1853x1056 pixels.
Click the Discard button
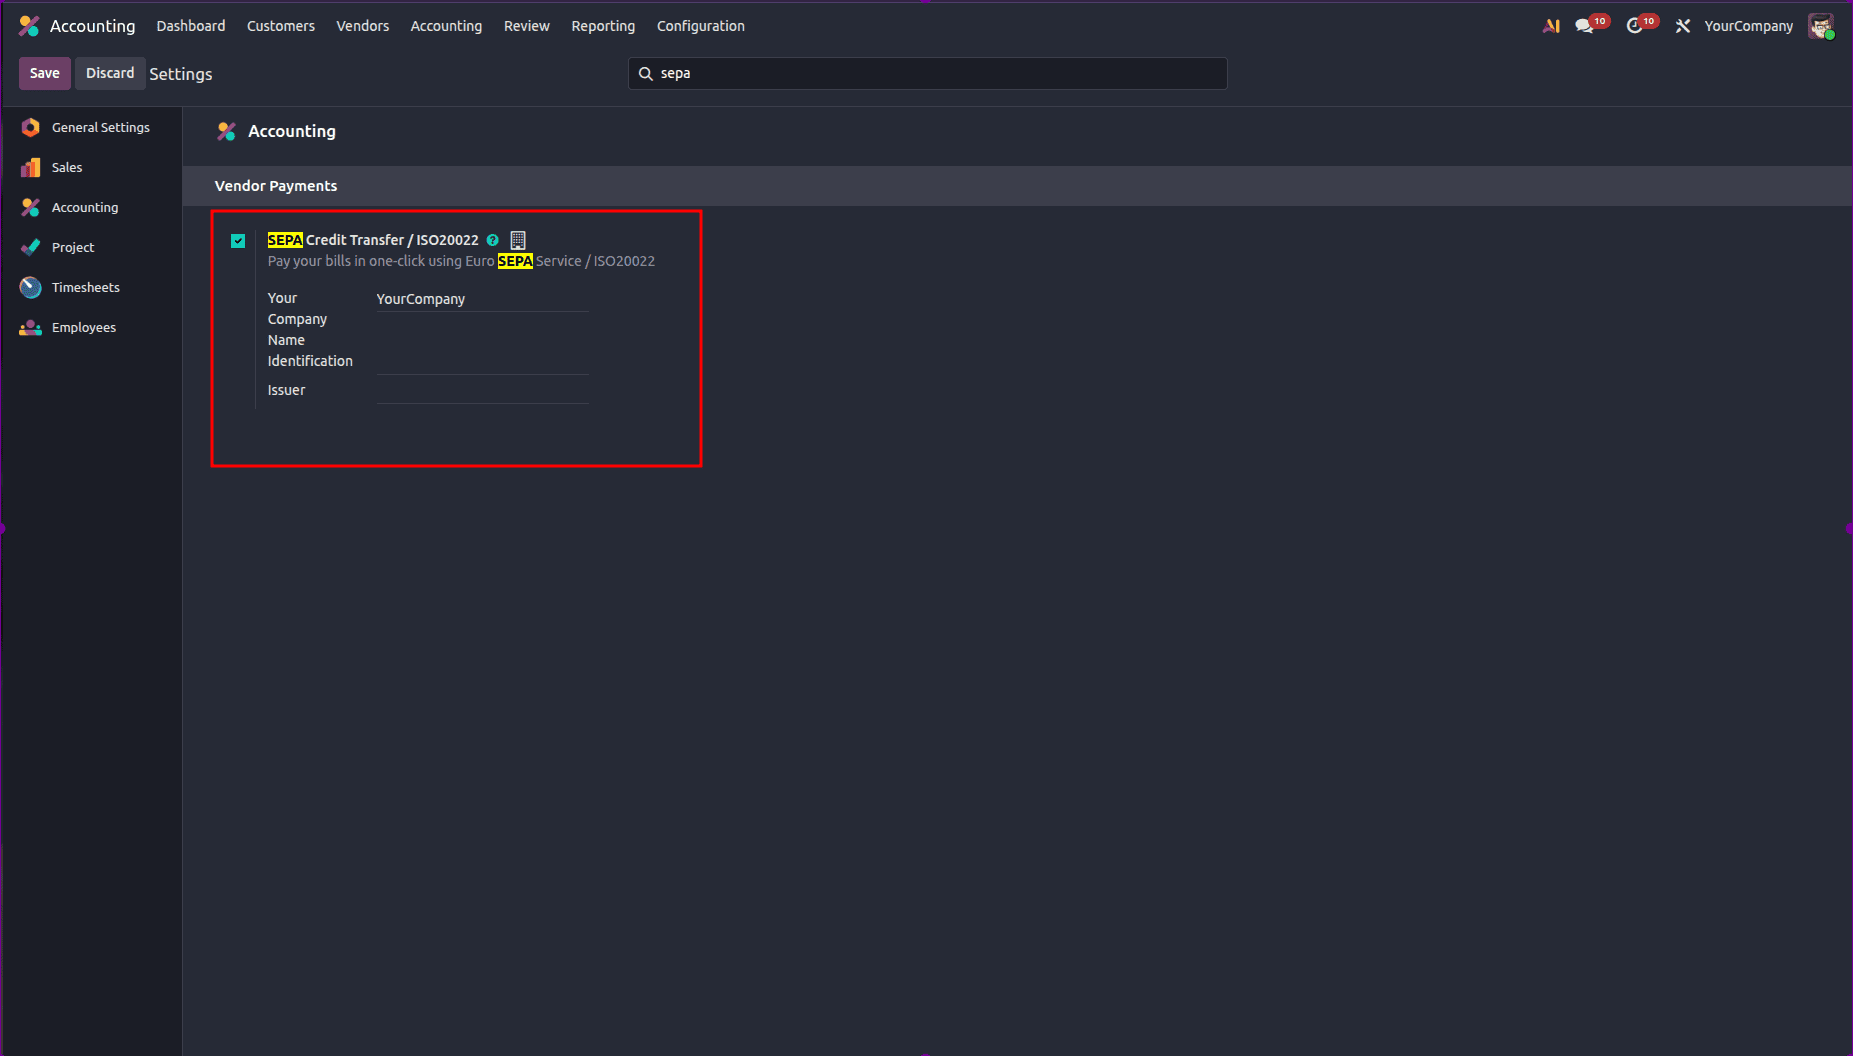[x=110, y=73]
